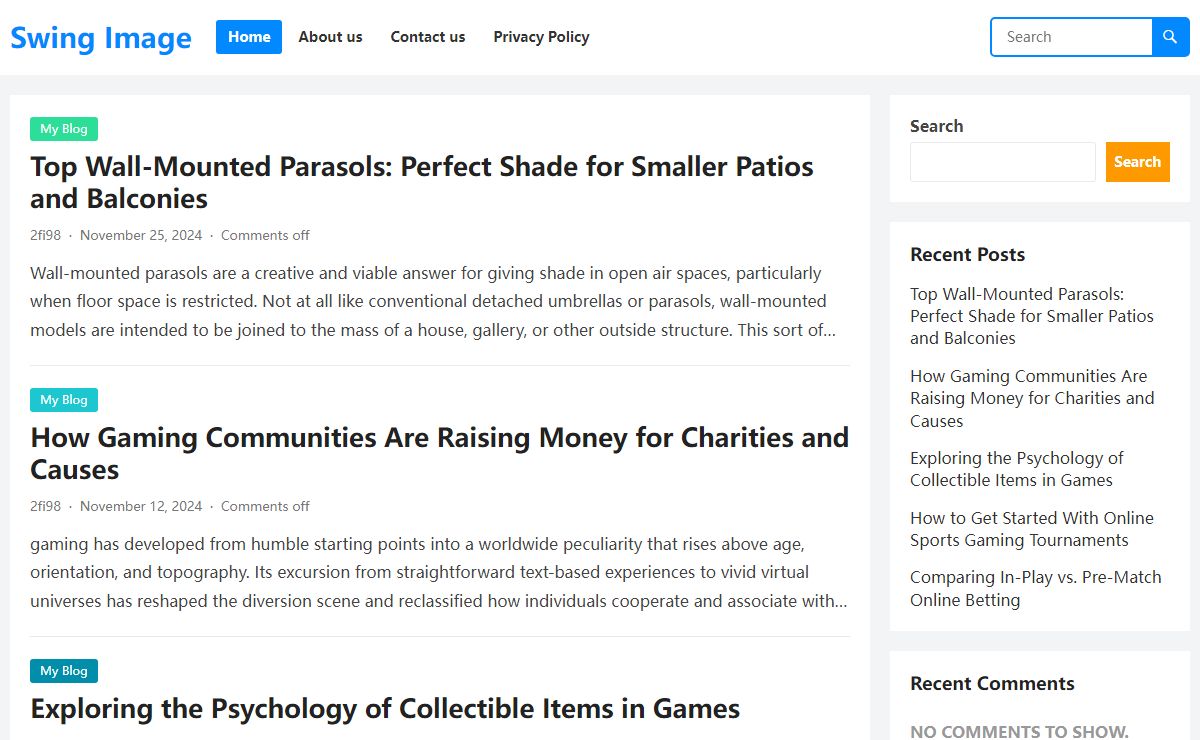
Task: Focus the header Search input field
Action: (x=1072, y=37)
